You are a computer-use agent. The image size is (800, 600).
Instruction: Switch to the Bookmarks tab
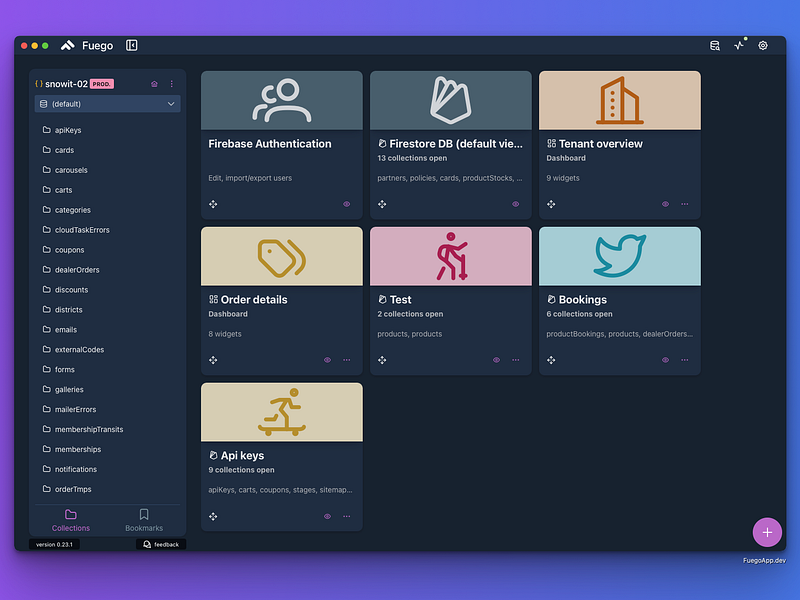coord(144,520)
